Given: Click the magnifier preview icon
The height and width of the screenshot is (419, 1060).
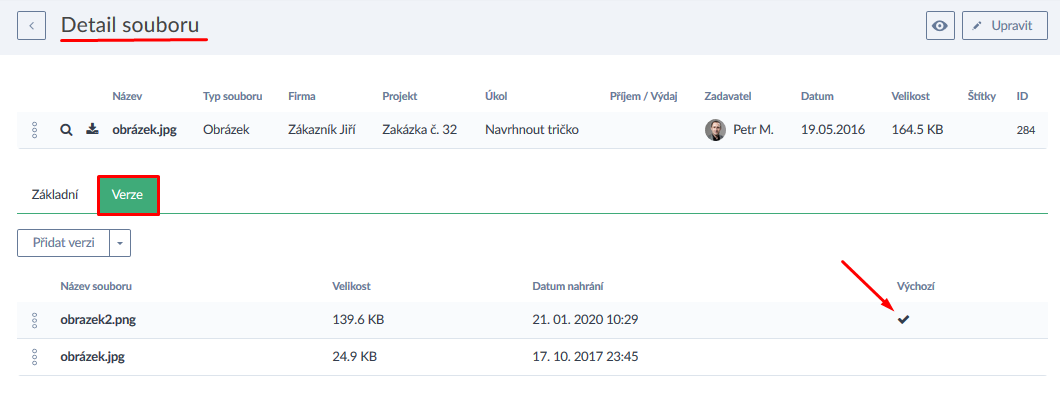Looking at the screenshot, I should 66,129.
